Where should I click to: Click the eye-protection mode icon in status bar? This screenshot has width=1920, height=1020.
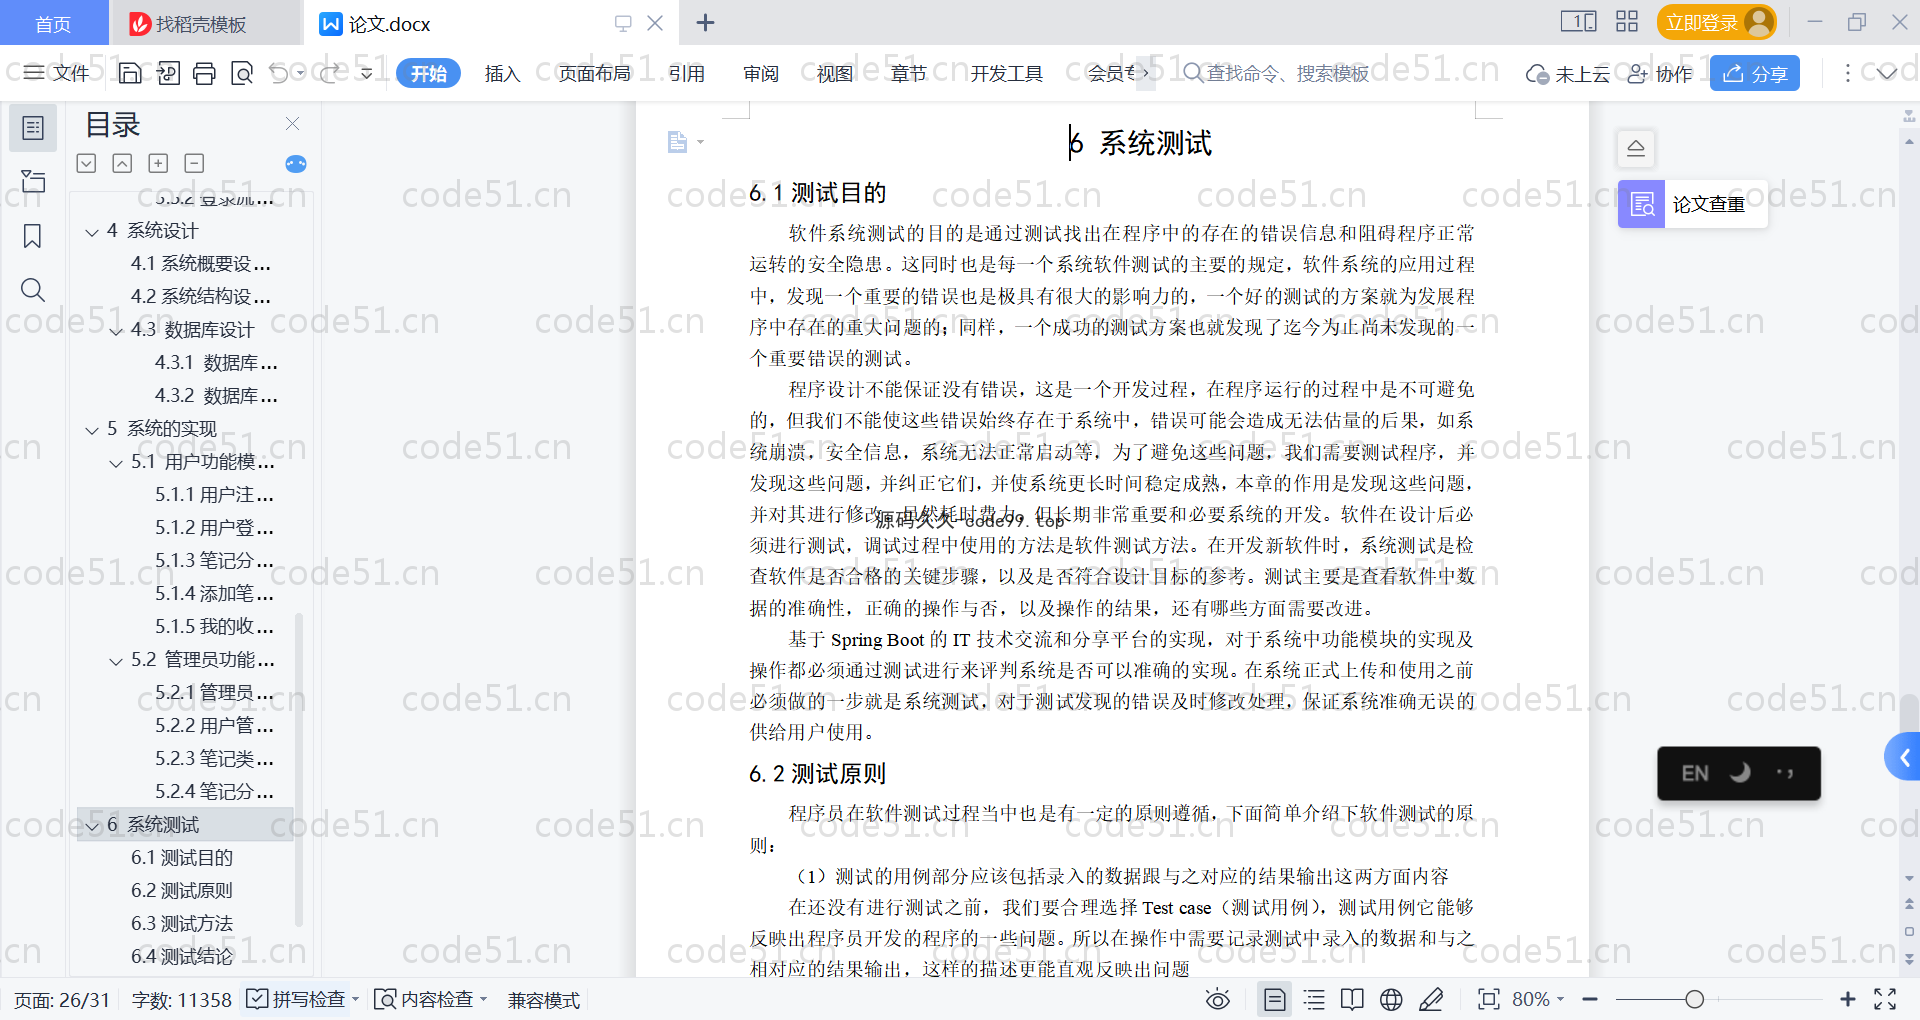[1217, 999]
